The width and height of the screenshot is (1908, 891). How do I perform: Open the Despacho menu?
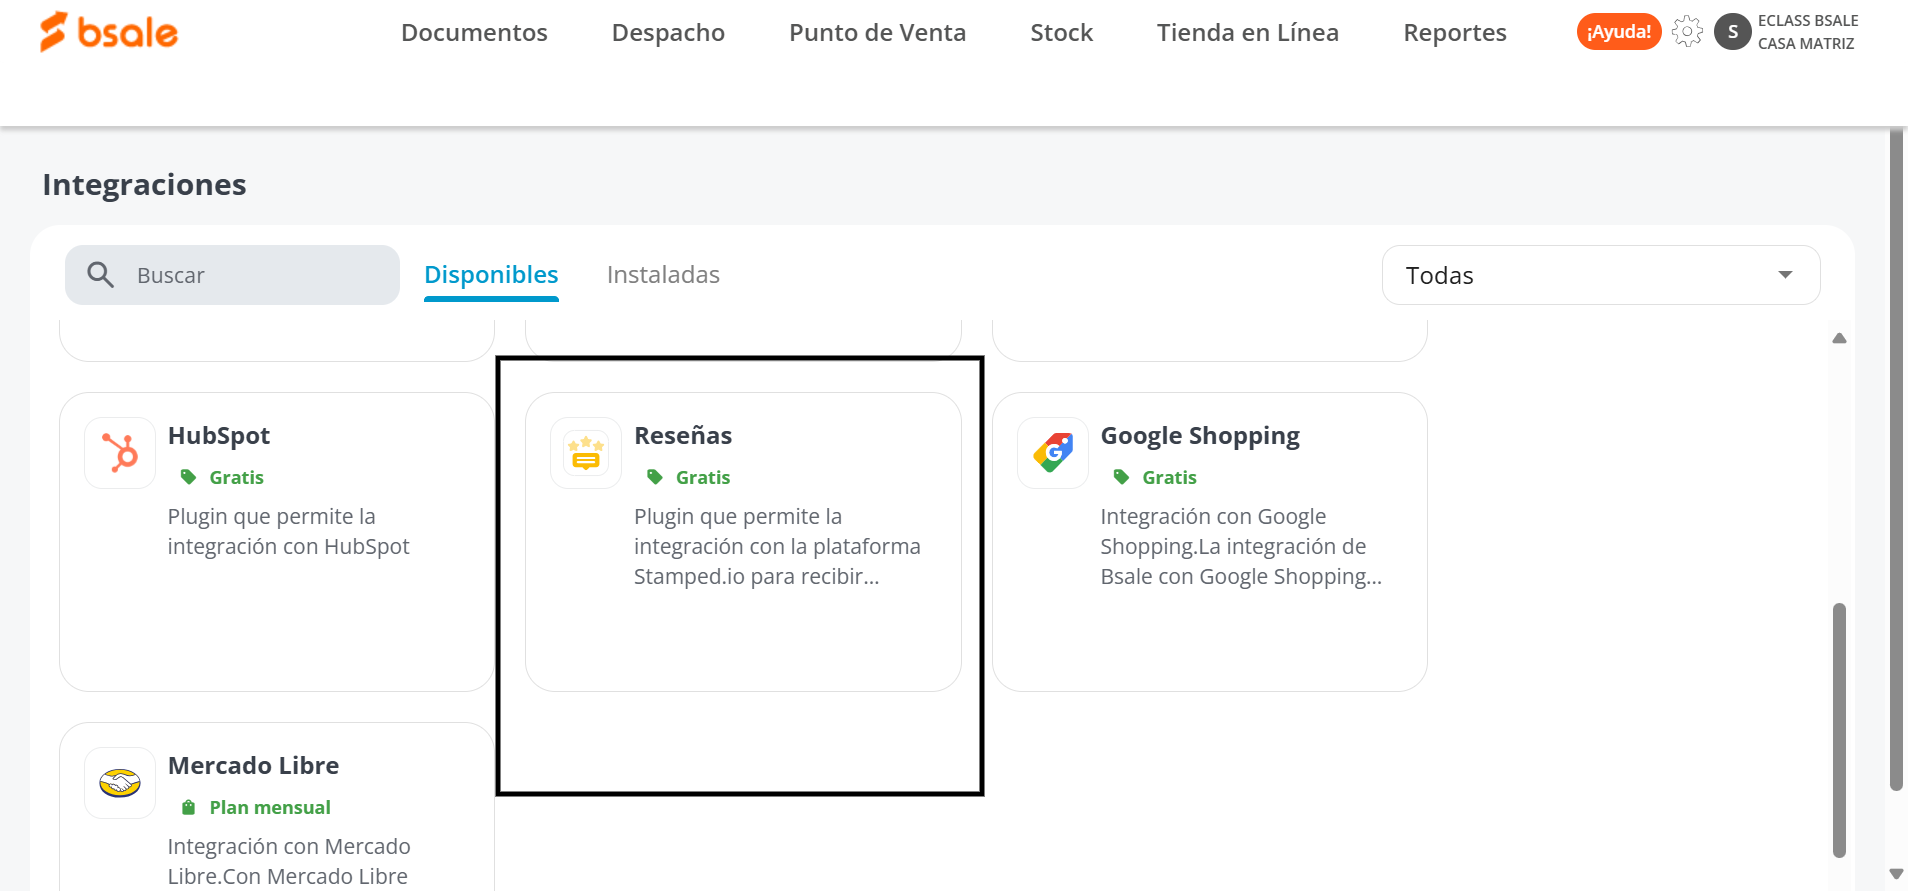click(668, 33)
